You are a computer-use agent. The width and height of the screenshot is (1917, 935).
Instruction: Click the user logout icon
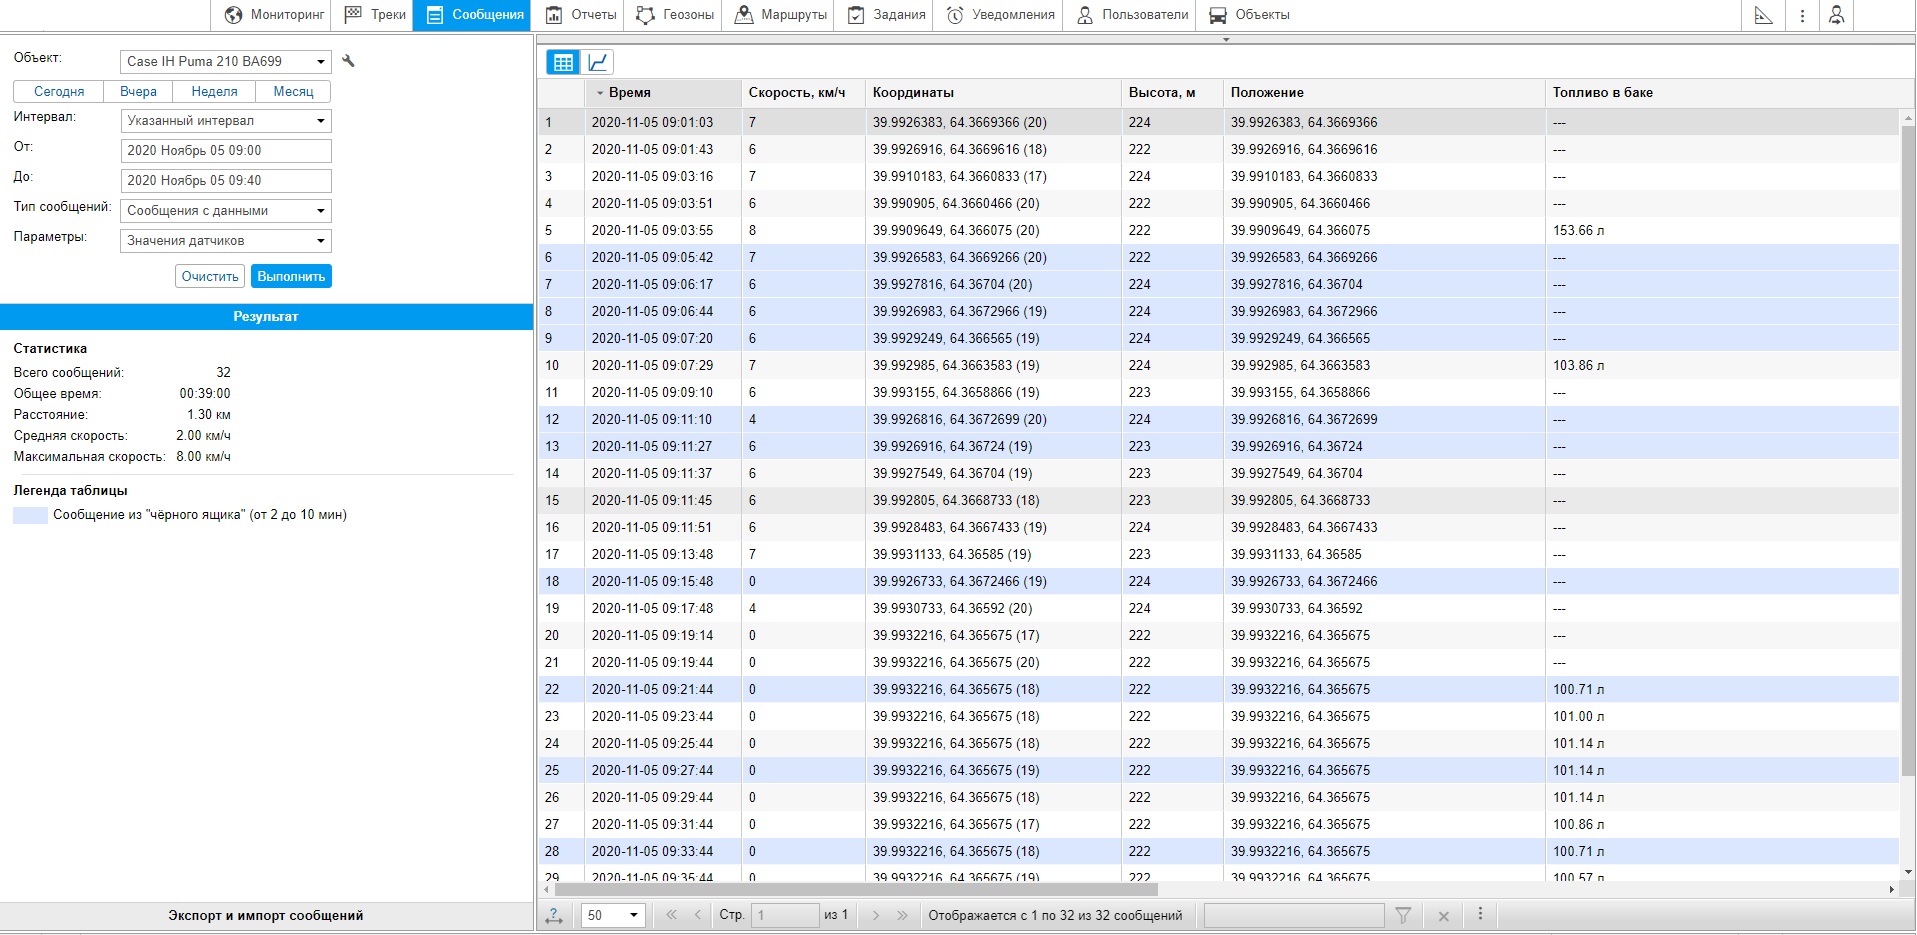coord(1836,15)
